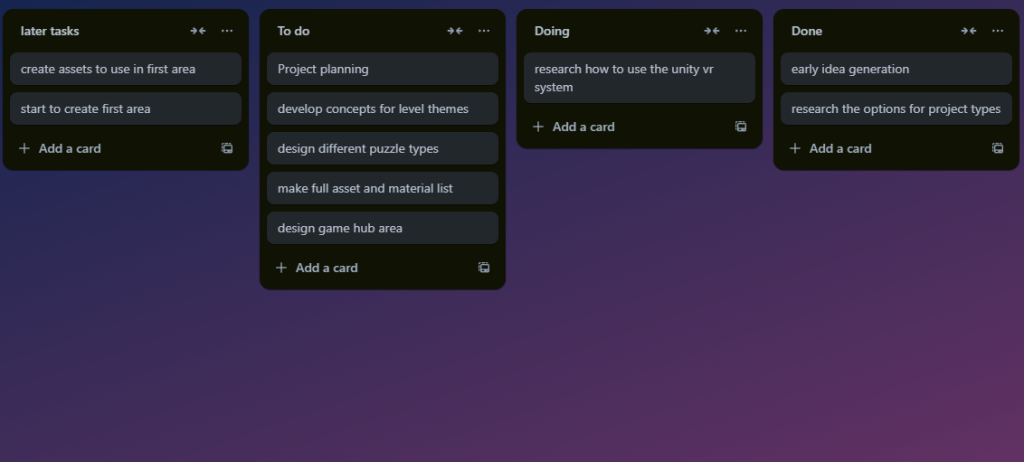Open 'early idea generation' card
This screenshot has width=1024, height=462.
click(896, 69)
